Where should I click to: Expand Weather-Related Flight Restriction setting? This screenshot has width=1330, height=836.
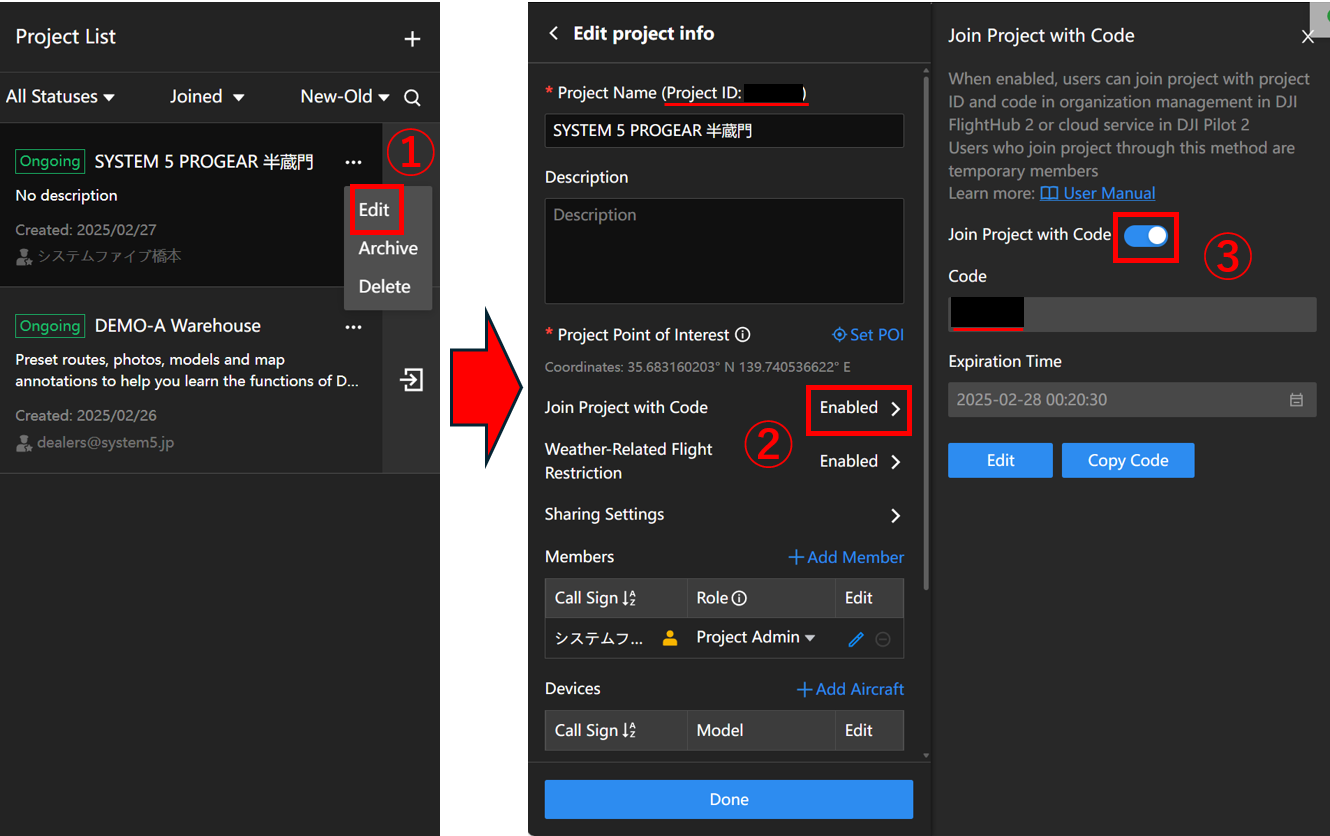pos(861,461)
